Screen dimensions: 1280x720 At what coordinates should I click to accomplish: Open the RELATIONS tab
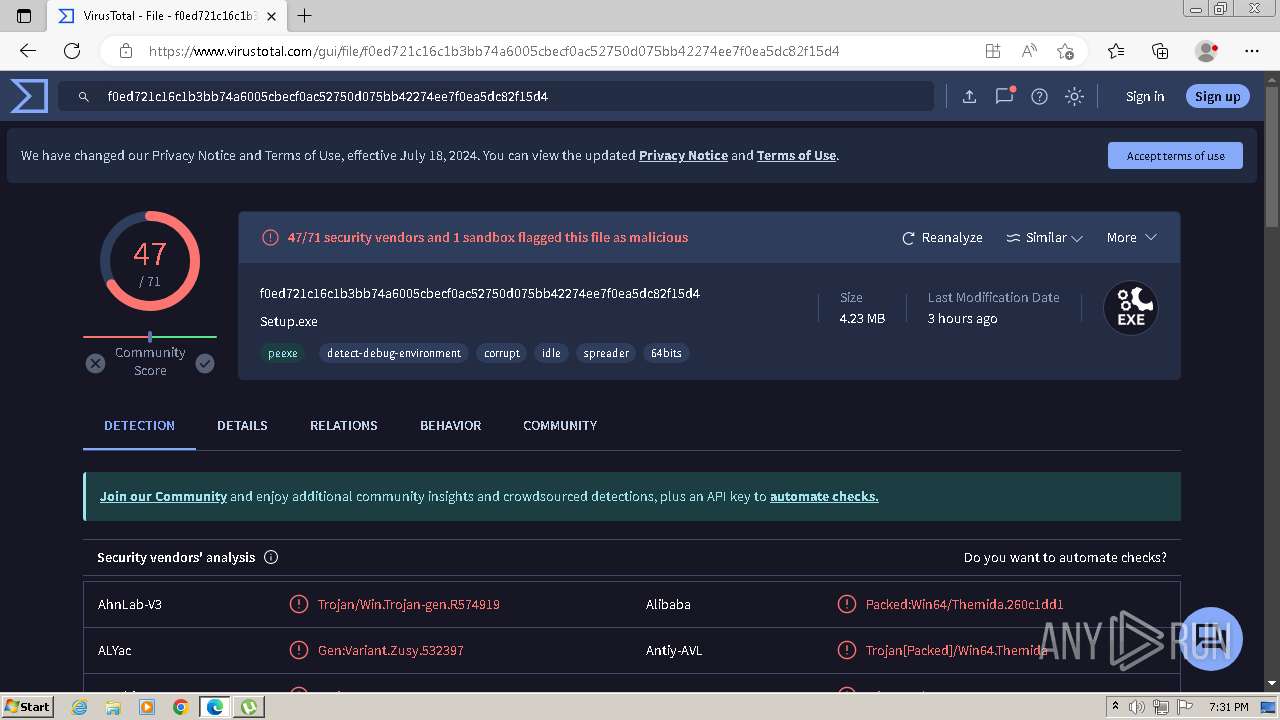click(x=344, y=425)
